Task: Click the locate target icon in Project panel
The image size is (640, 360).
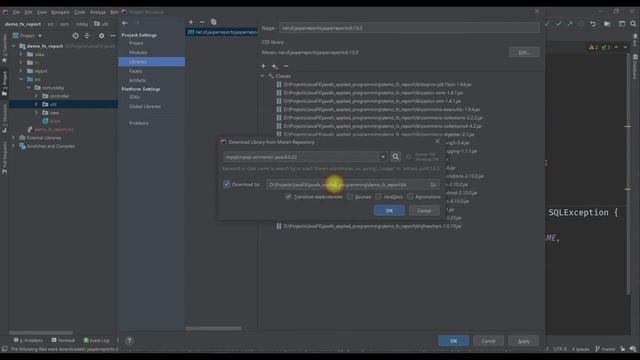Action: click(x=76, y=36)
